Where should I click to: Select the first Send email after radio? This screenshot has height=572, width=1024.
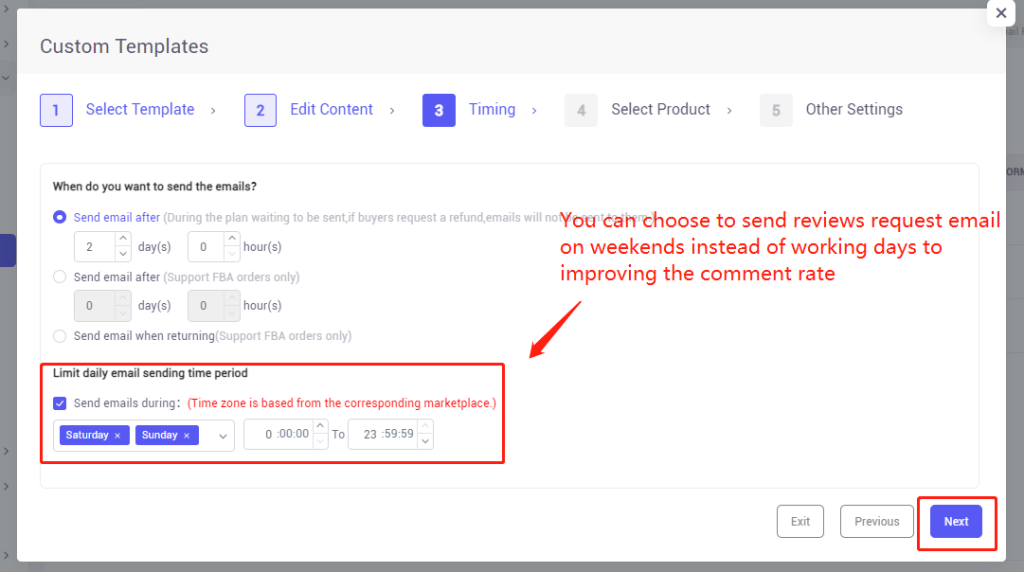point(59,217)
